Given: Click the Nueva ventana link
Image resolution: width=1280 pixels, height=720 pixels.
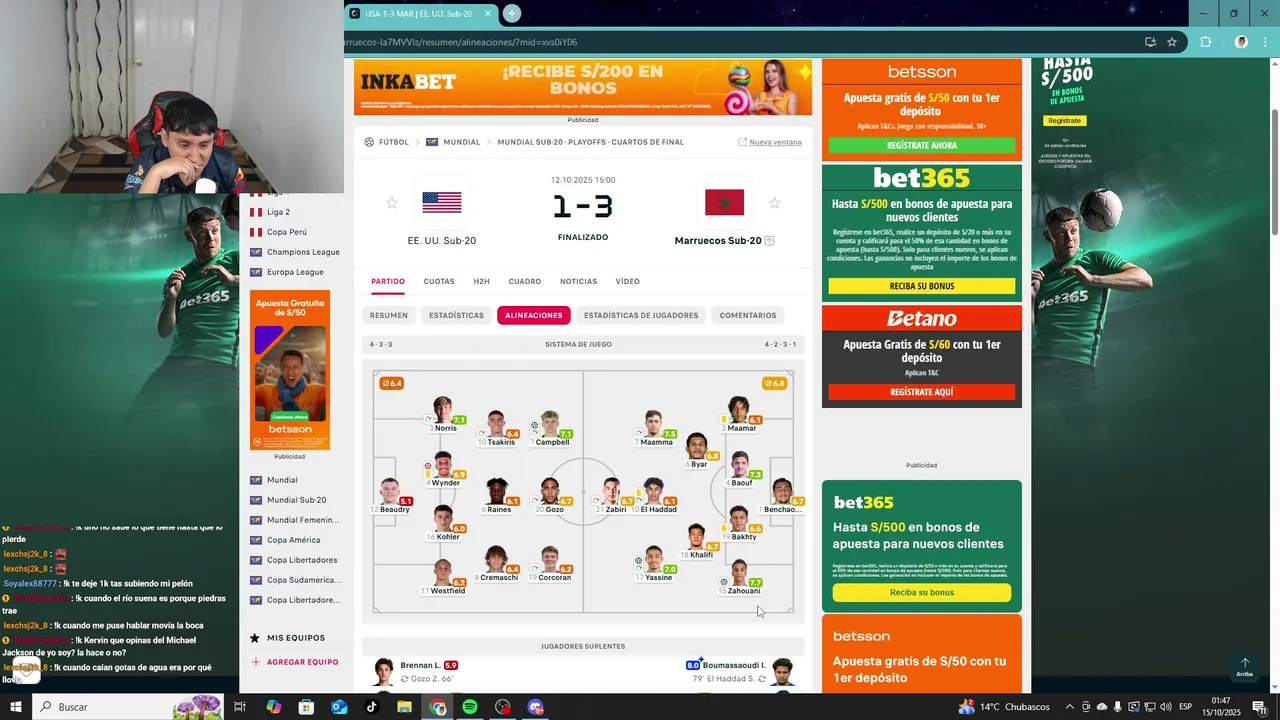Looking at the screenshot, I should pos(770,142).
